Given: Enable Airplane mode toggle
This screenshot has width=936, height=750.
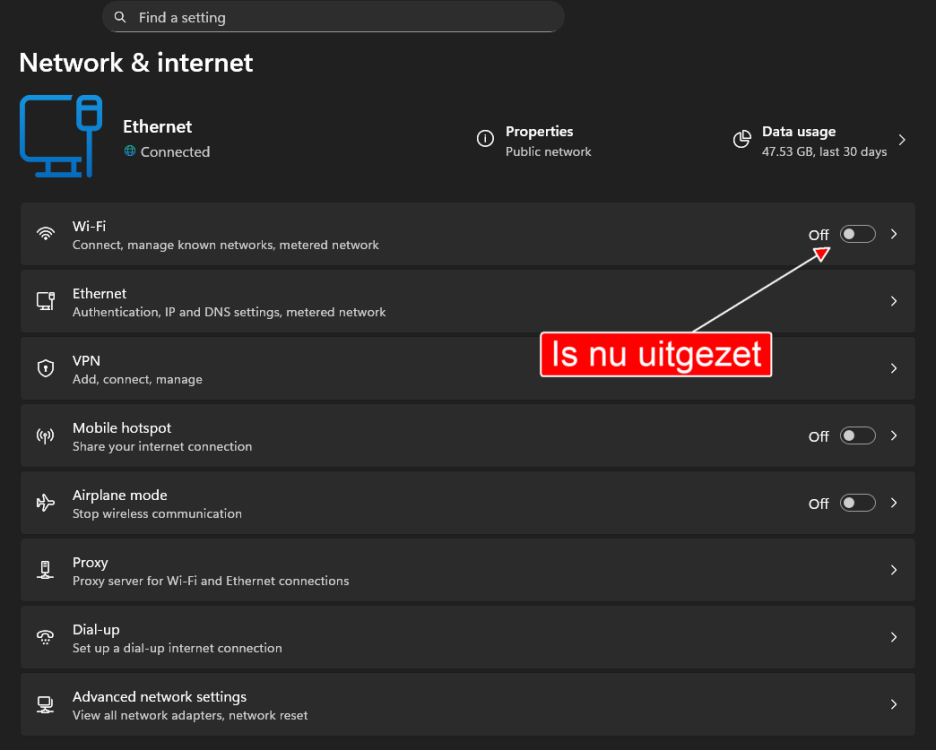Looking at the screenshot, I should point(857,503).
